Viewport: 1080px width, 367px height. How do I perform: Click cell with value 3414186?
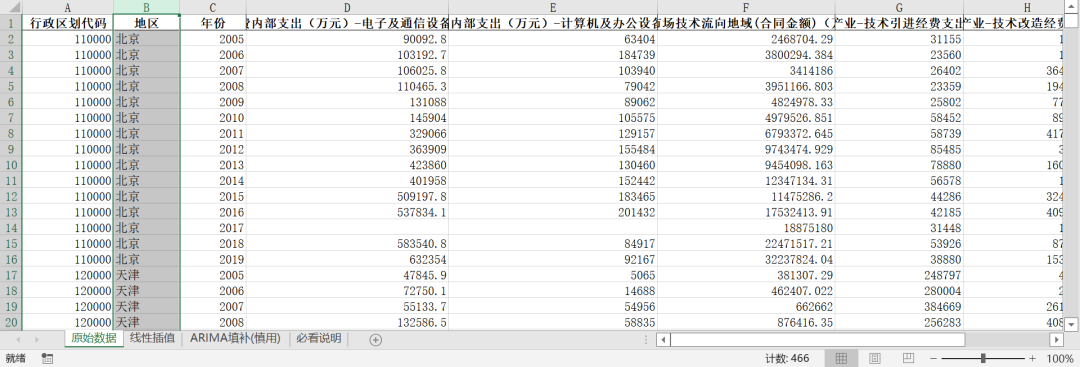click(x=746, y=71)
